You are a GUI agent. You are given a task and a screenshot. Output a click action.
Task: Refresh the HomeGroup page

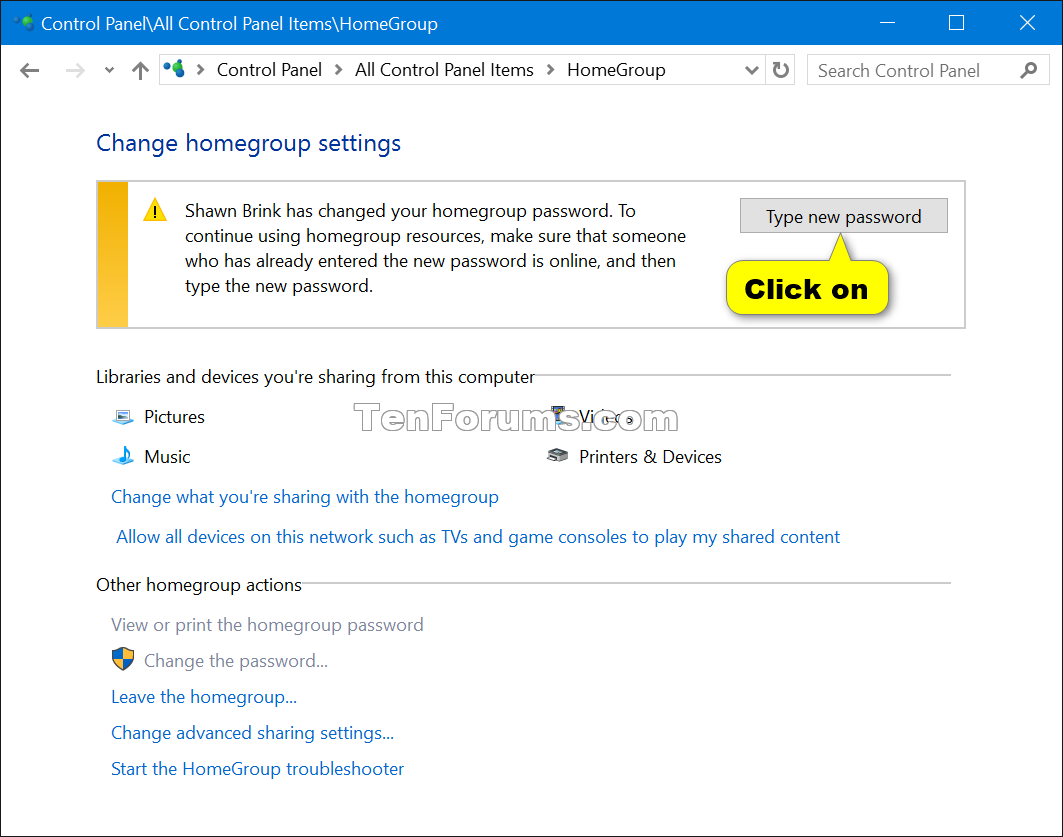coord(780,70)
